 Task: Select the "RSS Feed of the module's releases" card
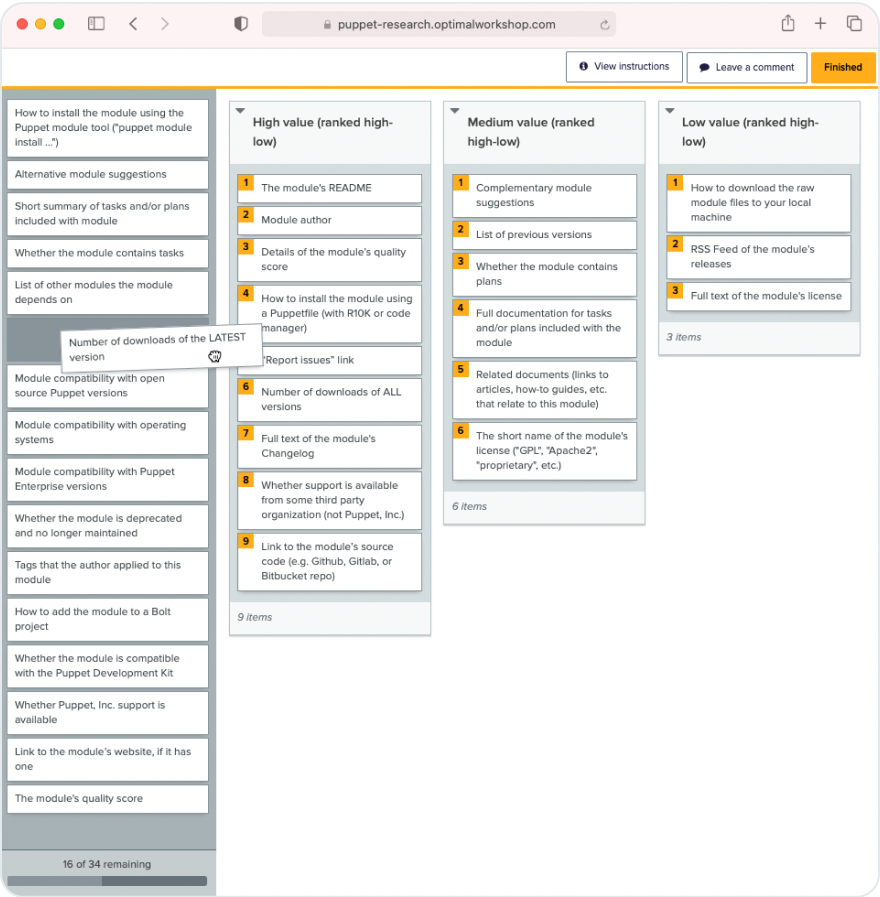(759, 257)
